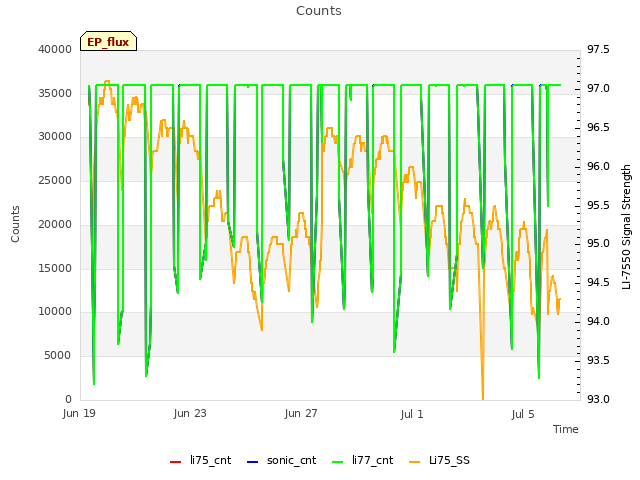Click the 94.5 right axis value
640x480 pixels.
coord(598,282)
